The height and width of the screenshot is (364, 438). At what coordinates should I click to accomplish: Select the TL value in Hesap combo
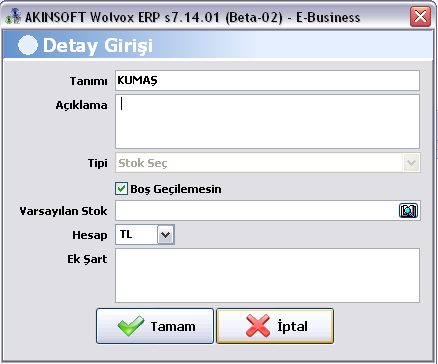coord(137,235)
